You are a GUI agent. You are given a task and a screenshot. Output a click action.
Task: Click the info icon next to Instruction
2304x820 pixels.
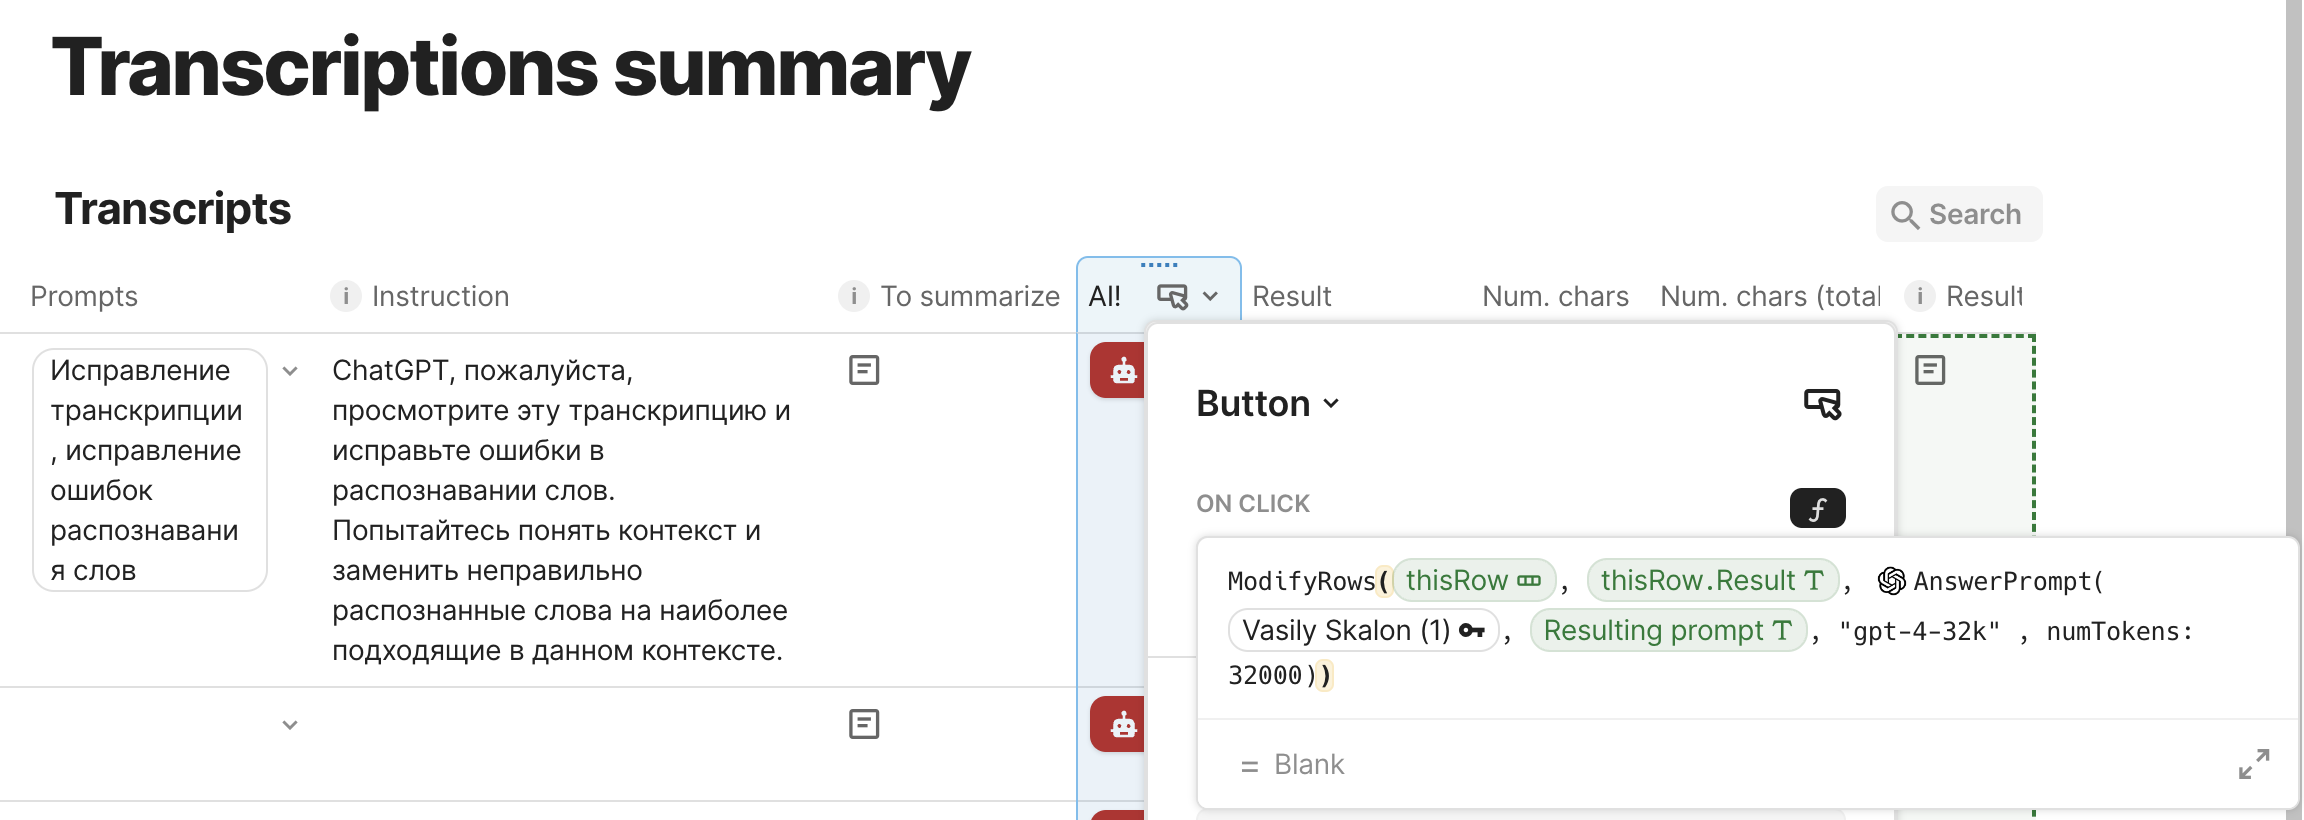[x=346, y=296]
